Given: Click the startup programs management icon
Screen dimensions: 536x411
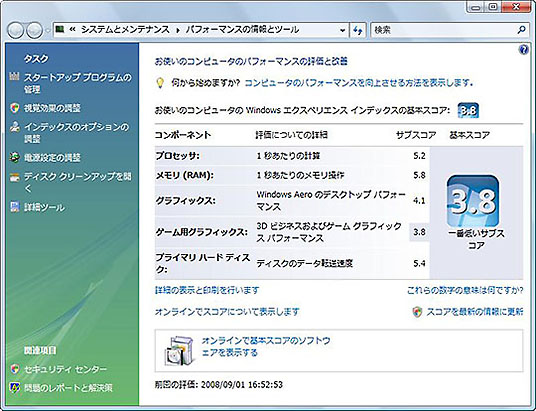Looking at the screenshot, I should 14,77.
